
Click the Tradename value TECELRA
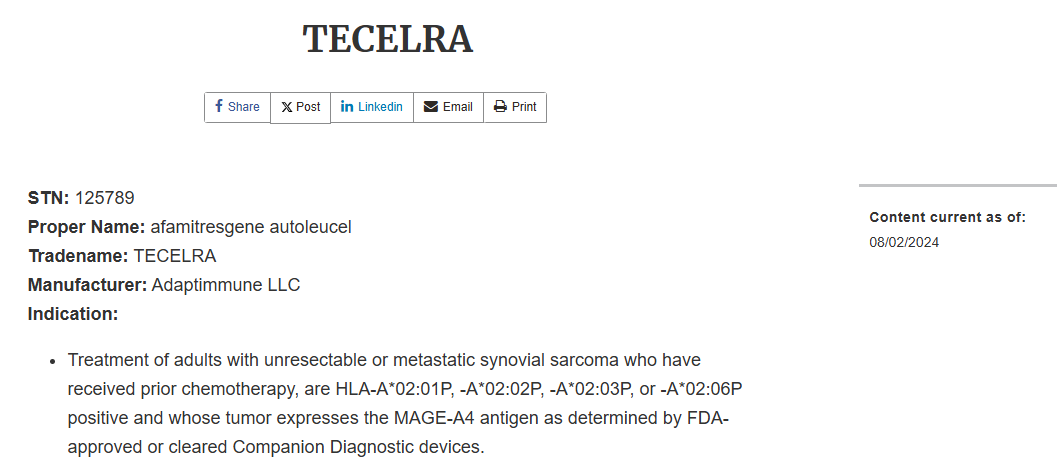pyautogui.click(x=174, y=256)
